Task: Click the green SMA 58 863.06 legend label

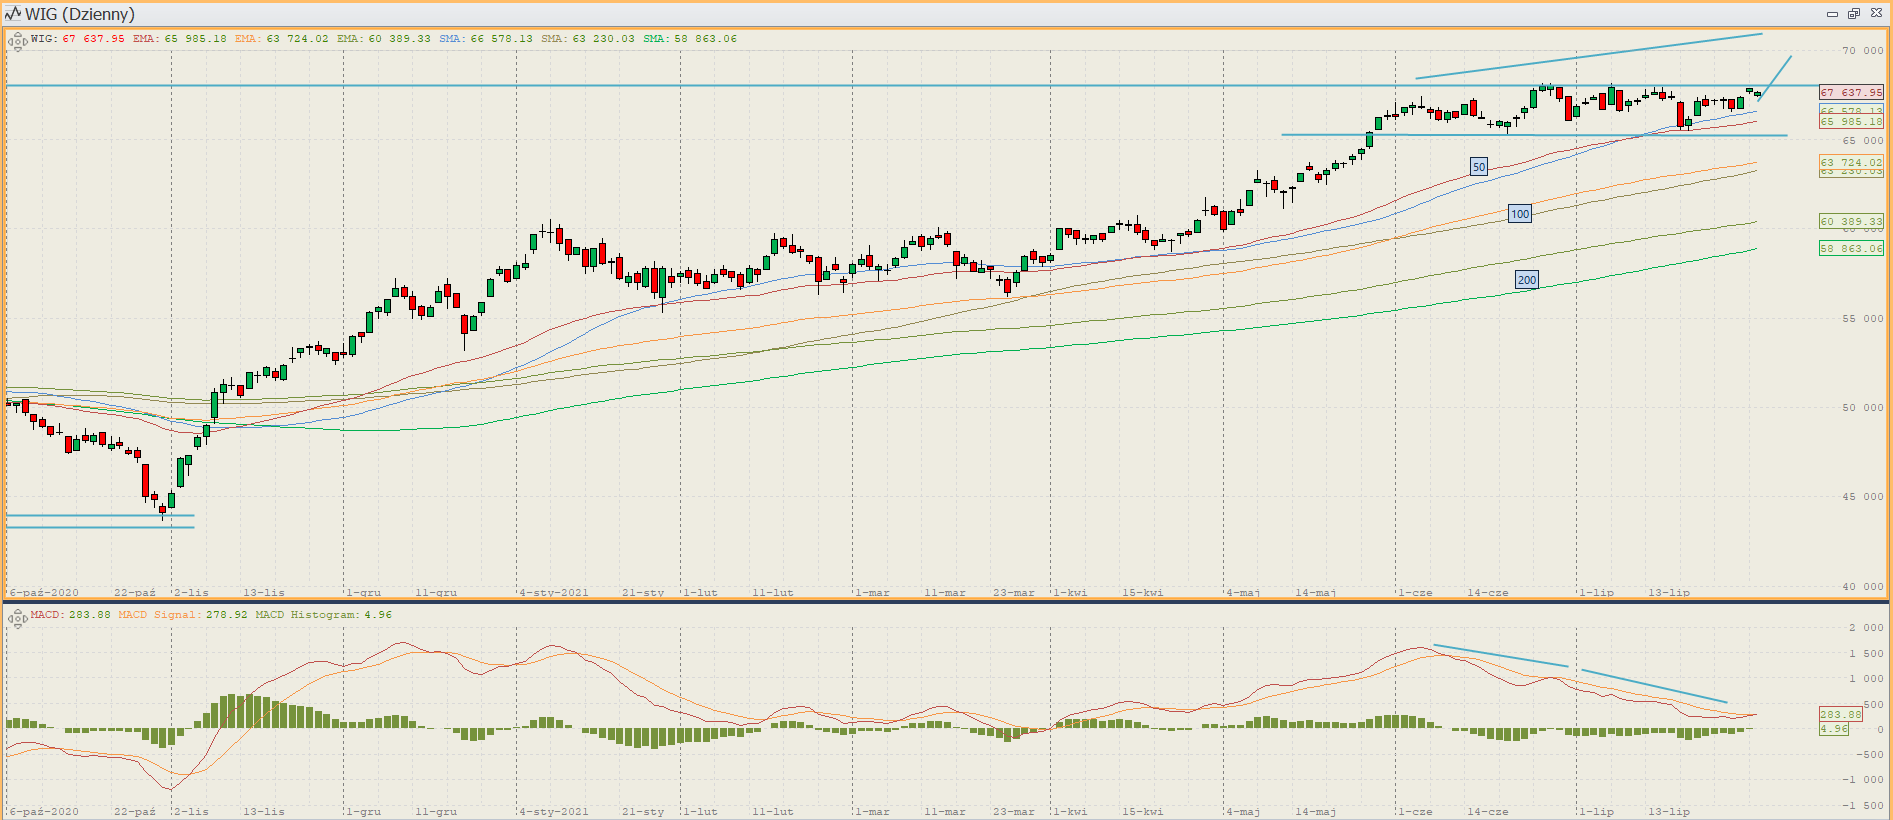Action: (689, 39)
